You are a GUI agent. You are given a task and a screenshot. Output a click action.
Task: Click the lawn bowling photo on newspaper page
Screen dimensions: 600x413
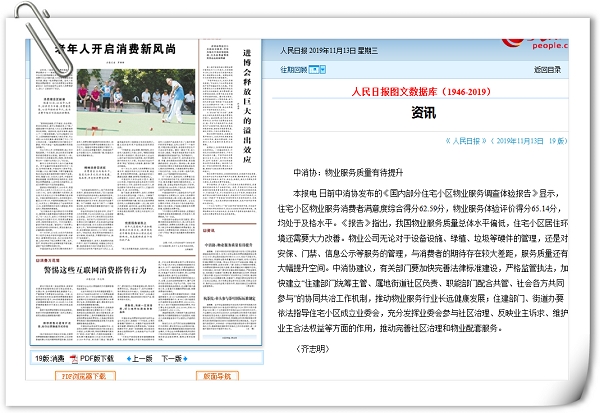click(136, 102)
